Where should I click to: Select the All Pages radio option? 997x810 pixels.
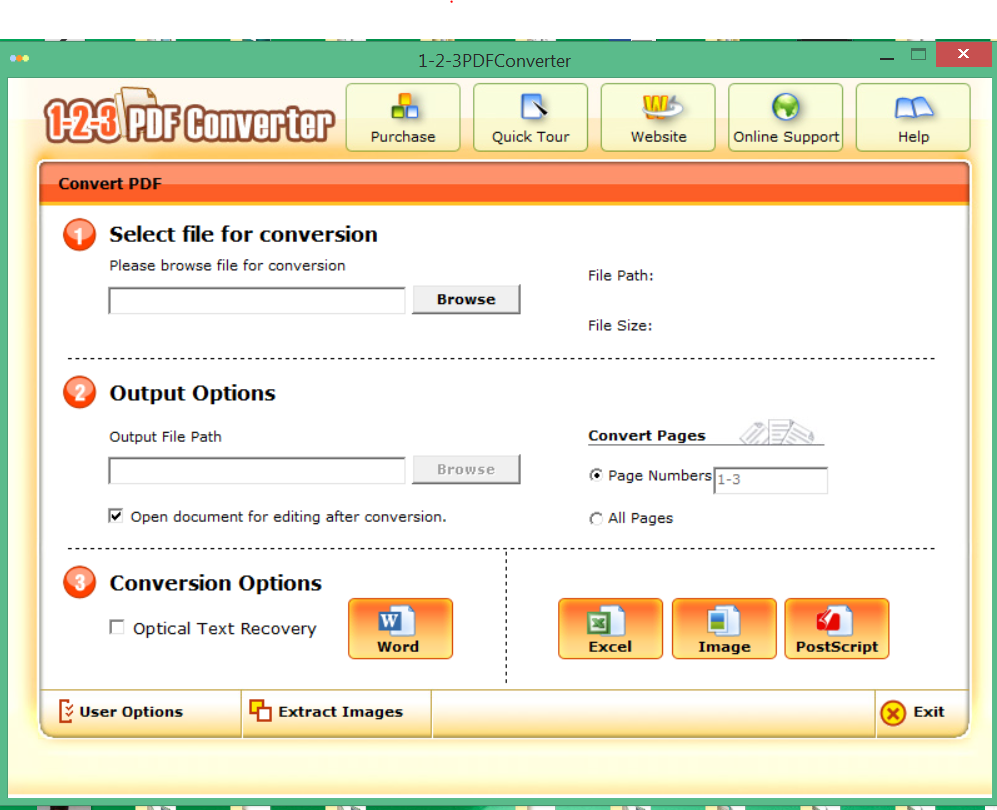[596, 519]
